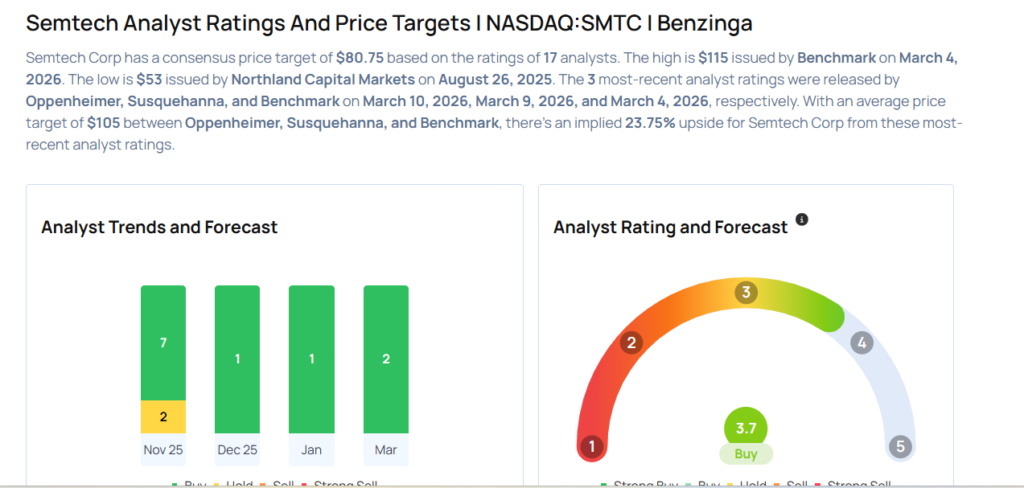Click the Dec 25 green bar
This screenshot has width=1024, height=488.
pos(237,358)
